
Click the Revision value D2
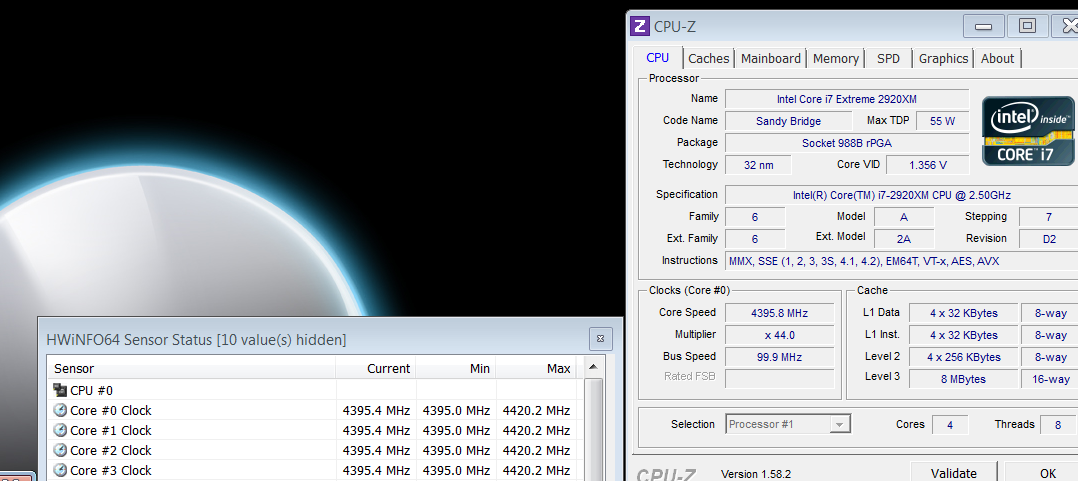tap(1048, 239)
